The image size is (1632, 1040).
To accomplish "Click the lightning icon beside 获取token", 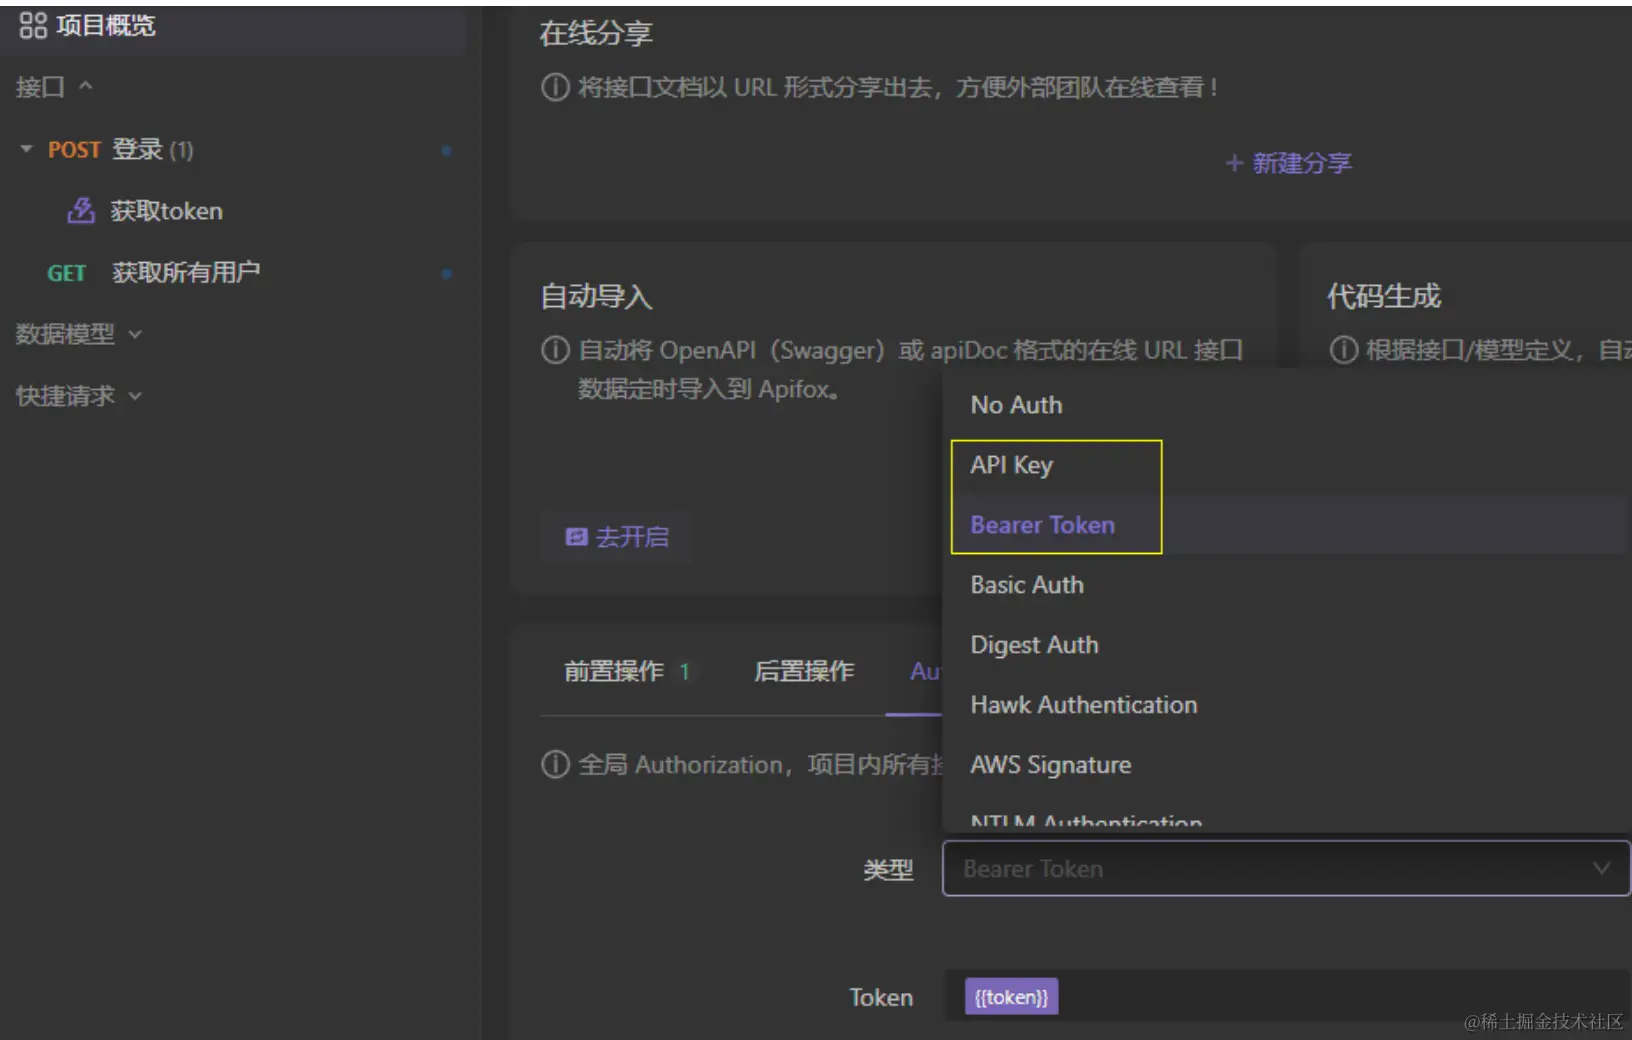I will click(79, 211).
